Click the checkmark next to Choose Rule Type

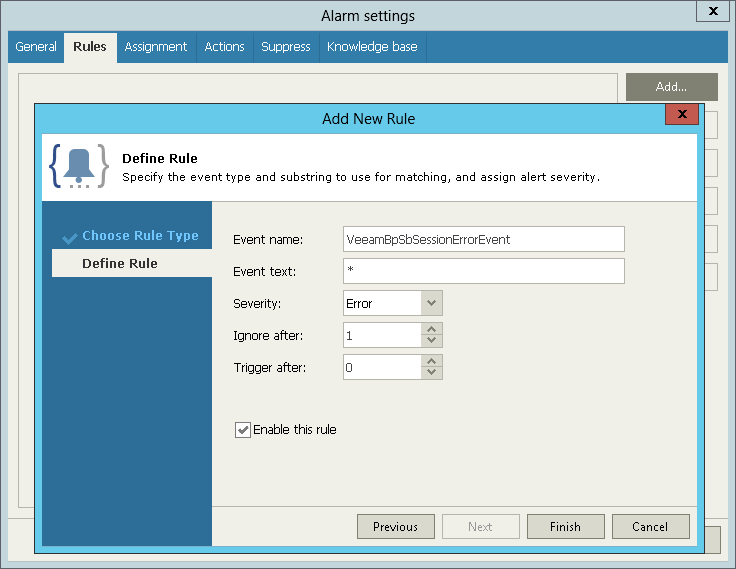coord(69,238)
